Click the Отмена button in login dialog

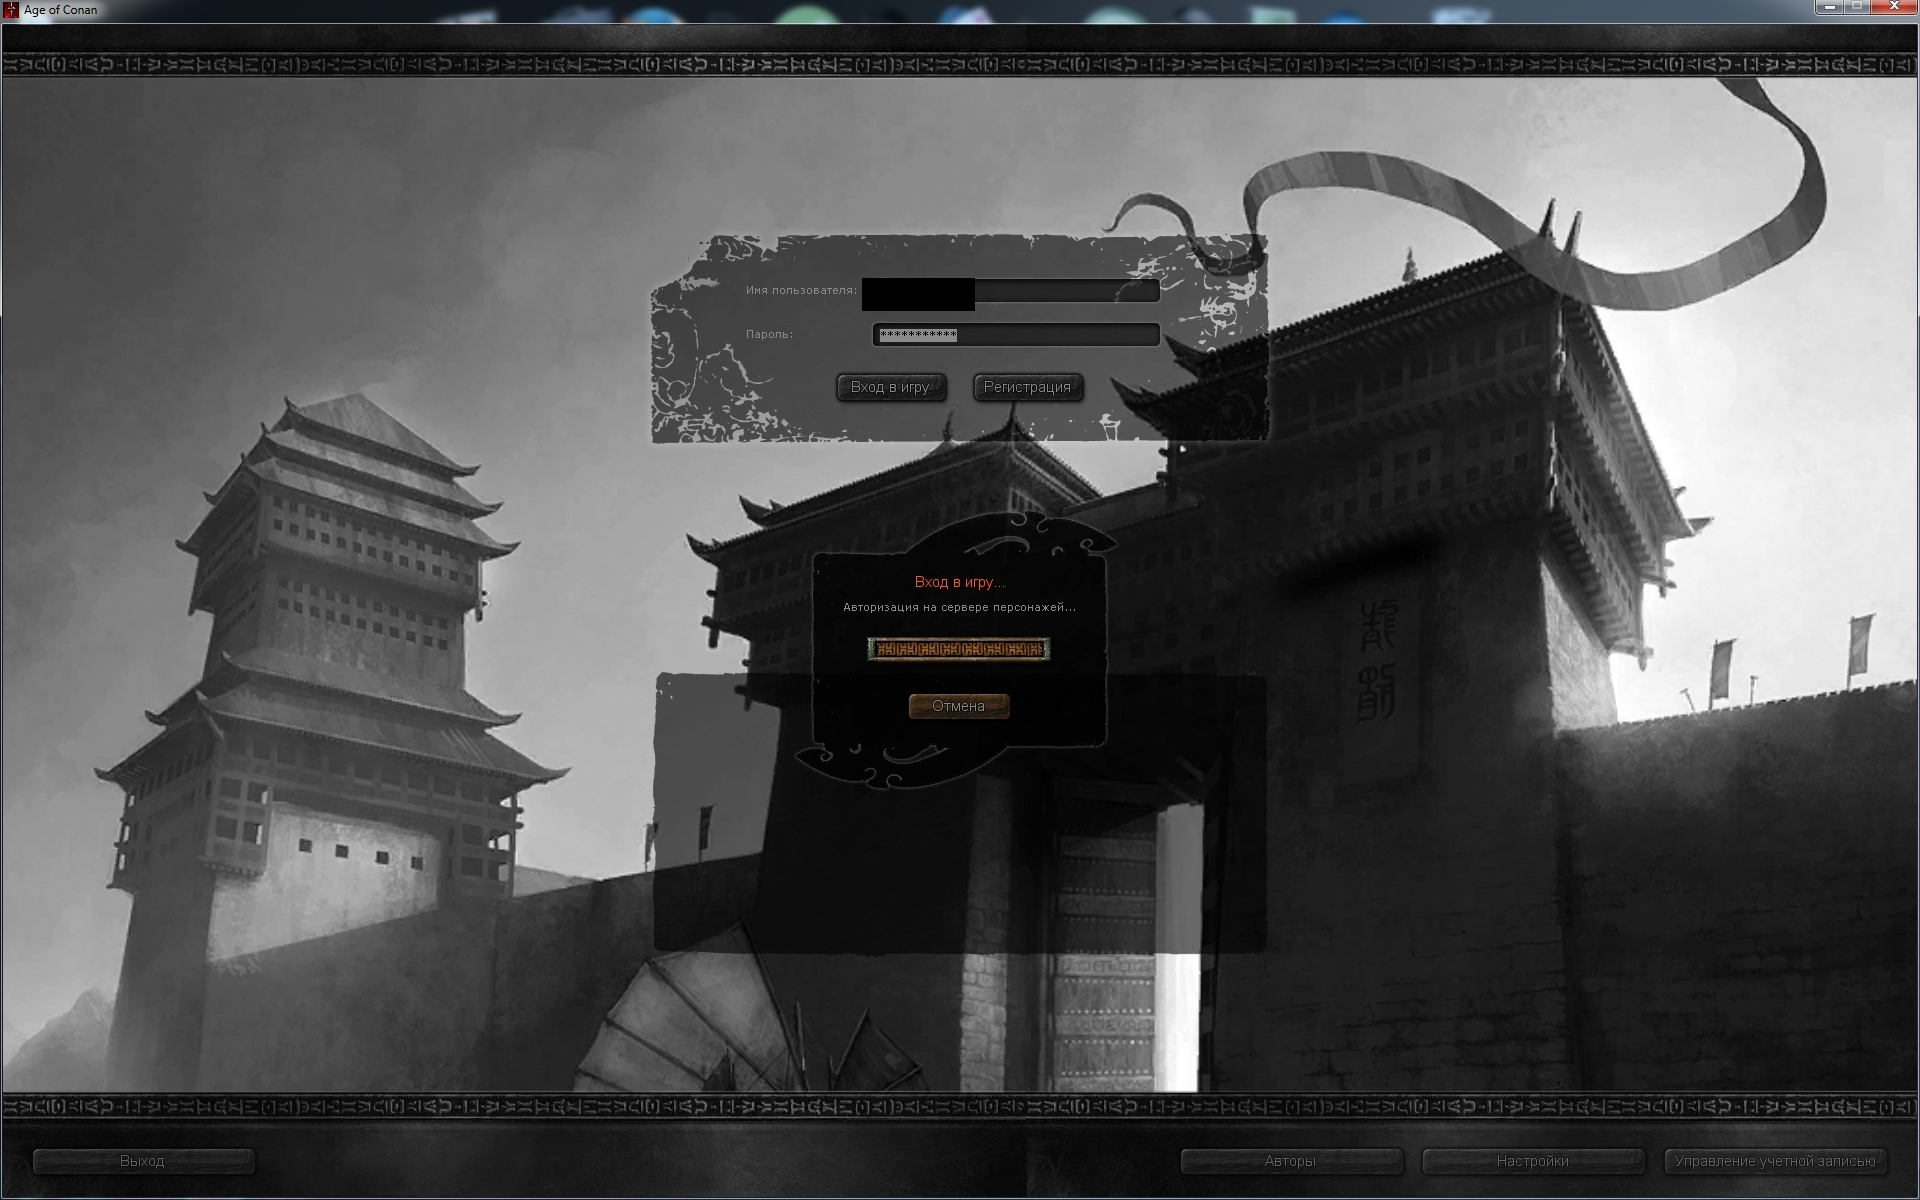coord(958,706)
